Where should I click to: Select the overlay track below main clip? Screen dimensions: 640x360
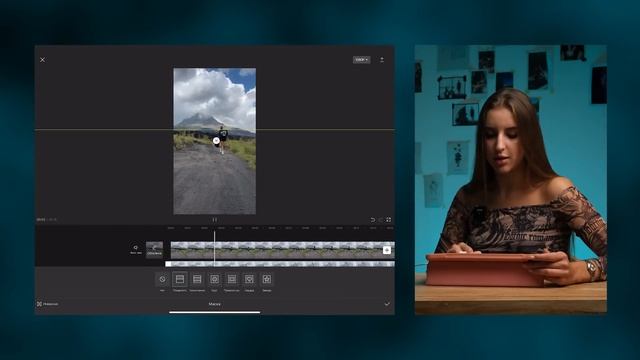pyautogui.click(x=280, y=264)
